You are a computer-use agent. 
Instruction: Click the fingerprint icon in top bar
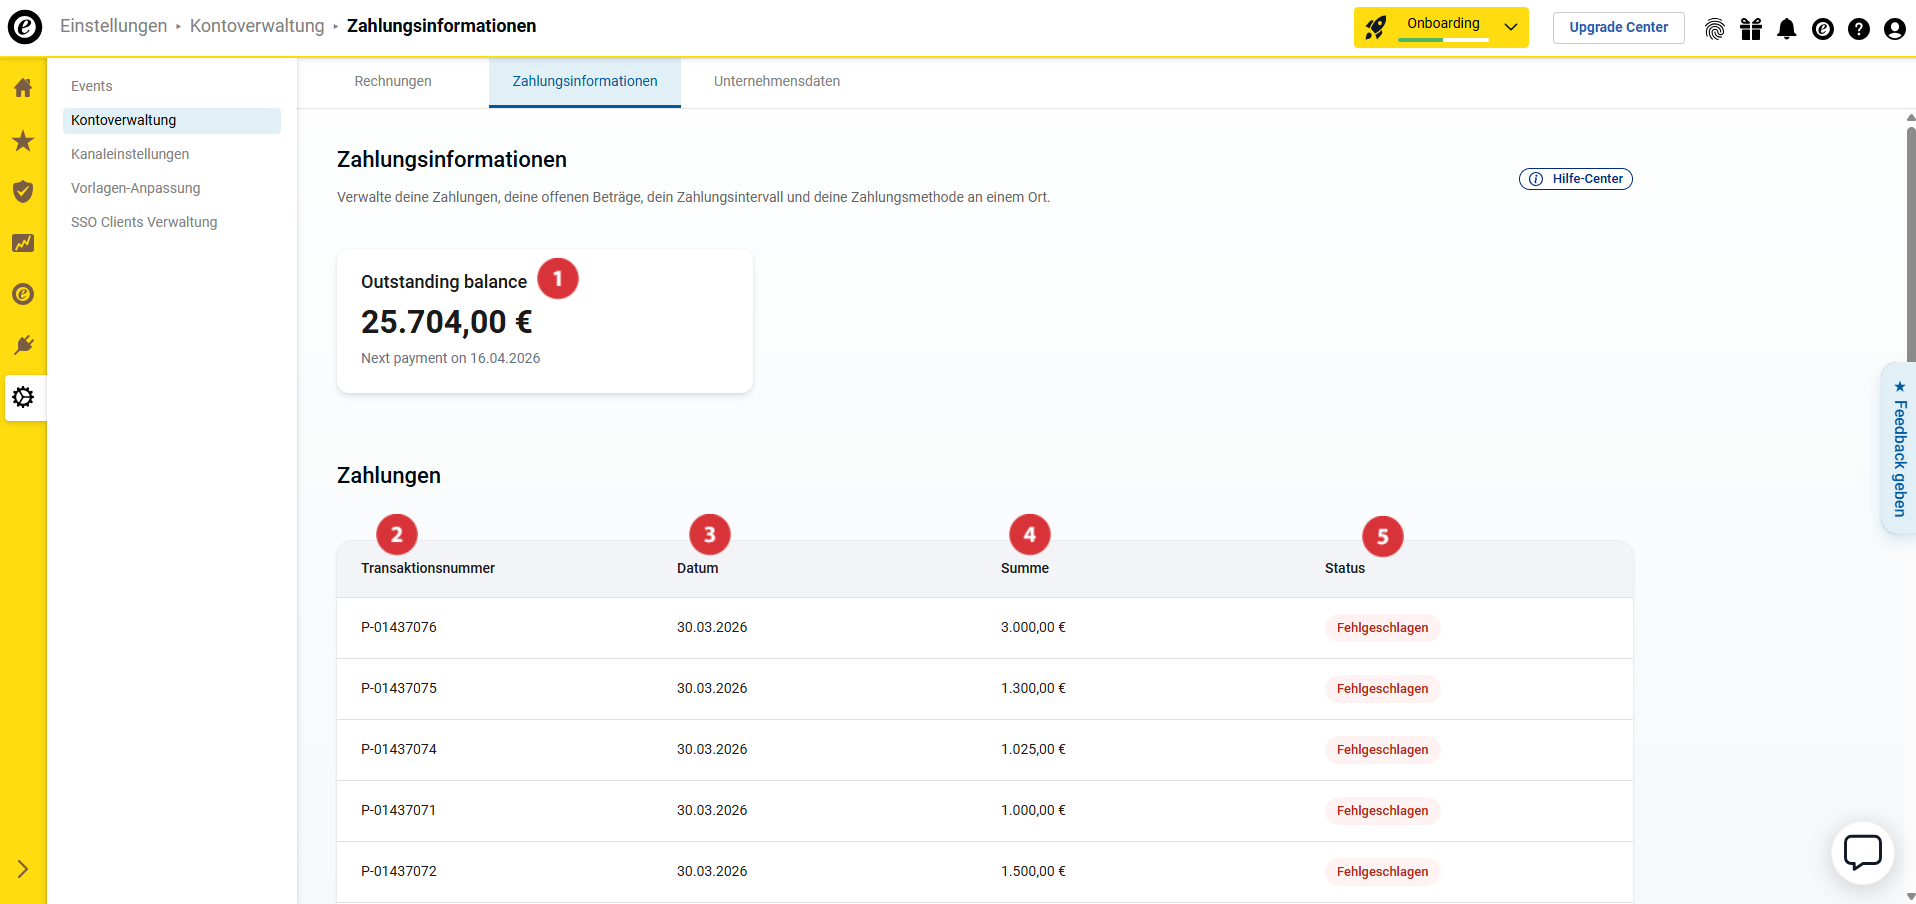pos(1715,29)
